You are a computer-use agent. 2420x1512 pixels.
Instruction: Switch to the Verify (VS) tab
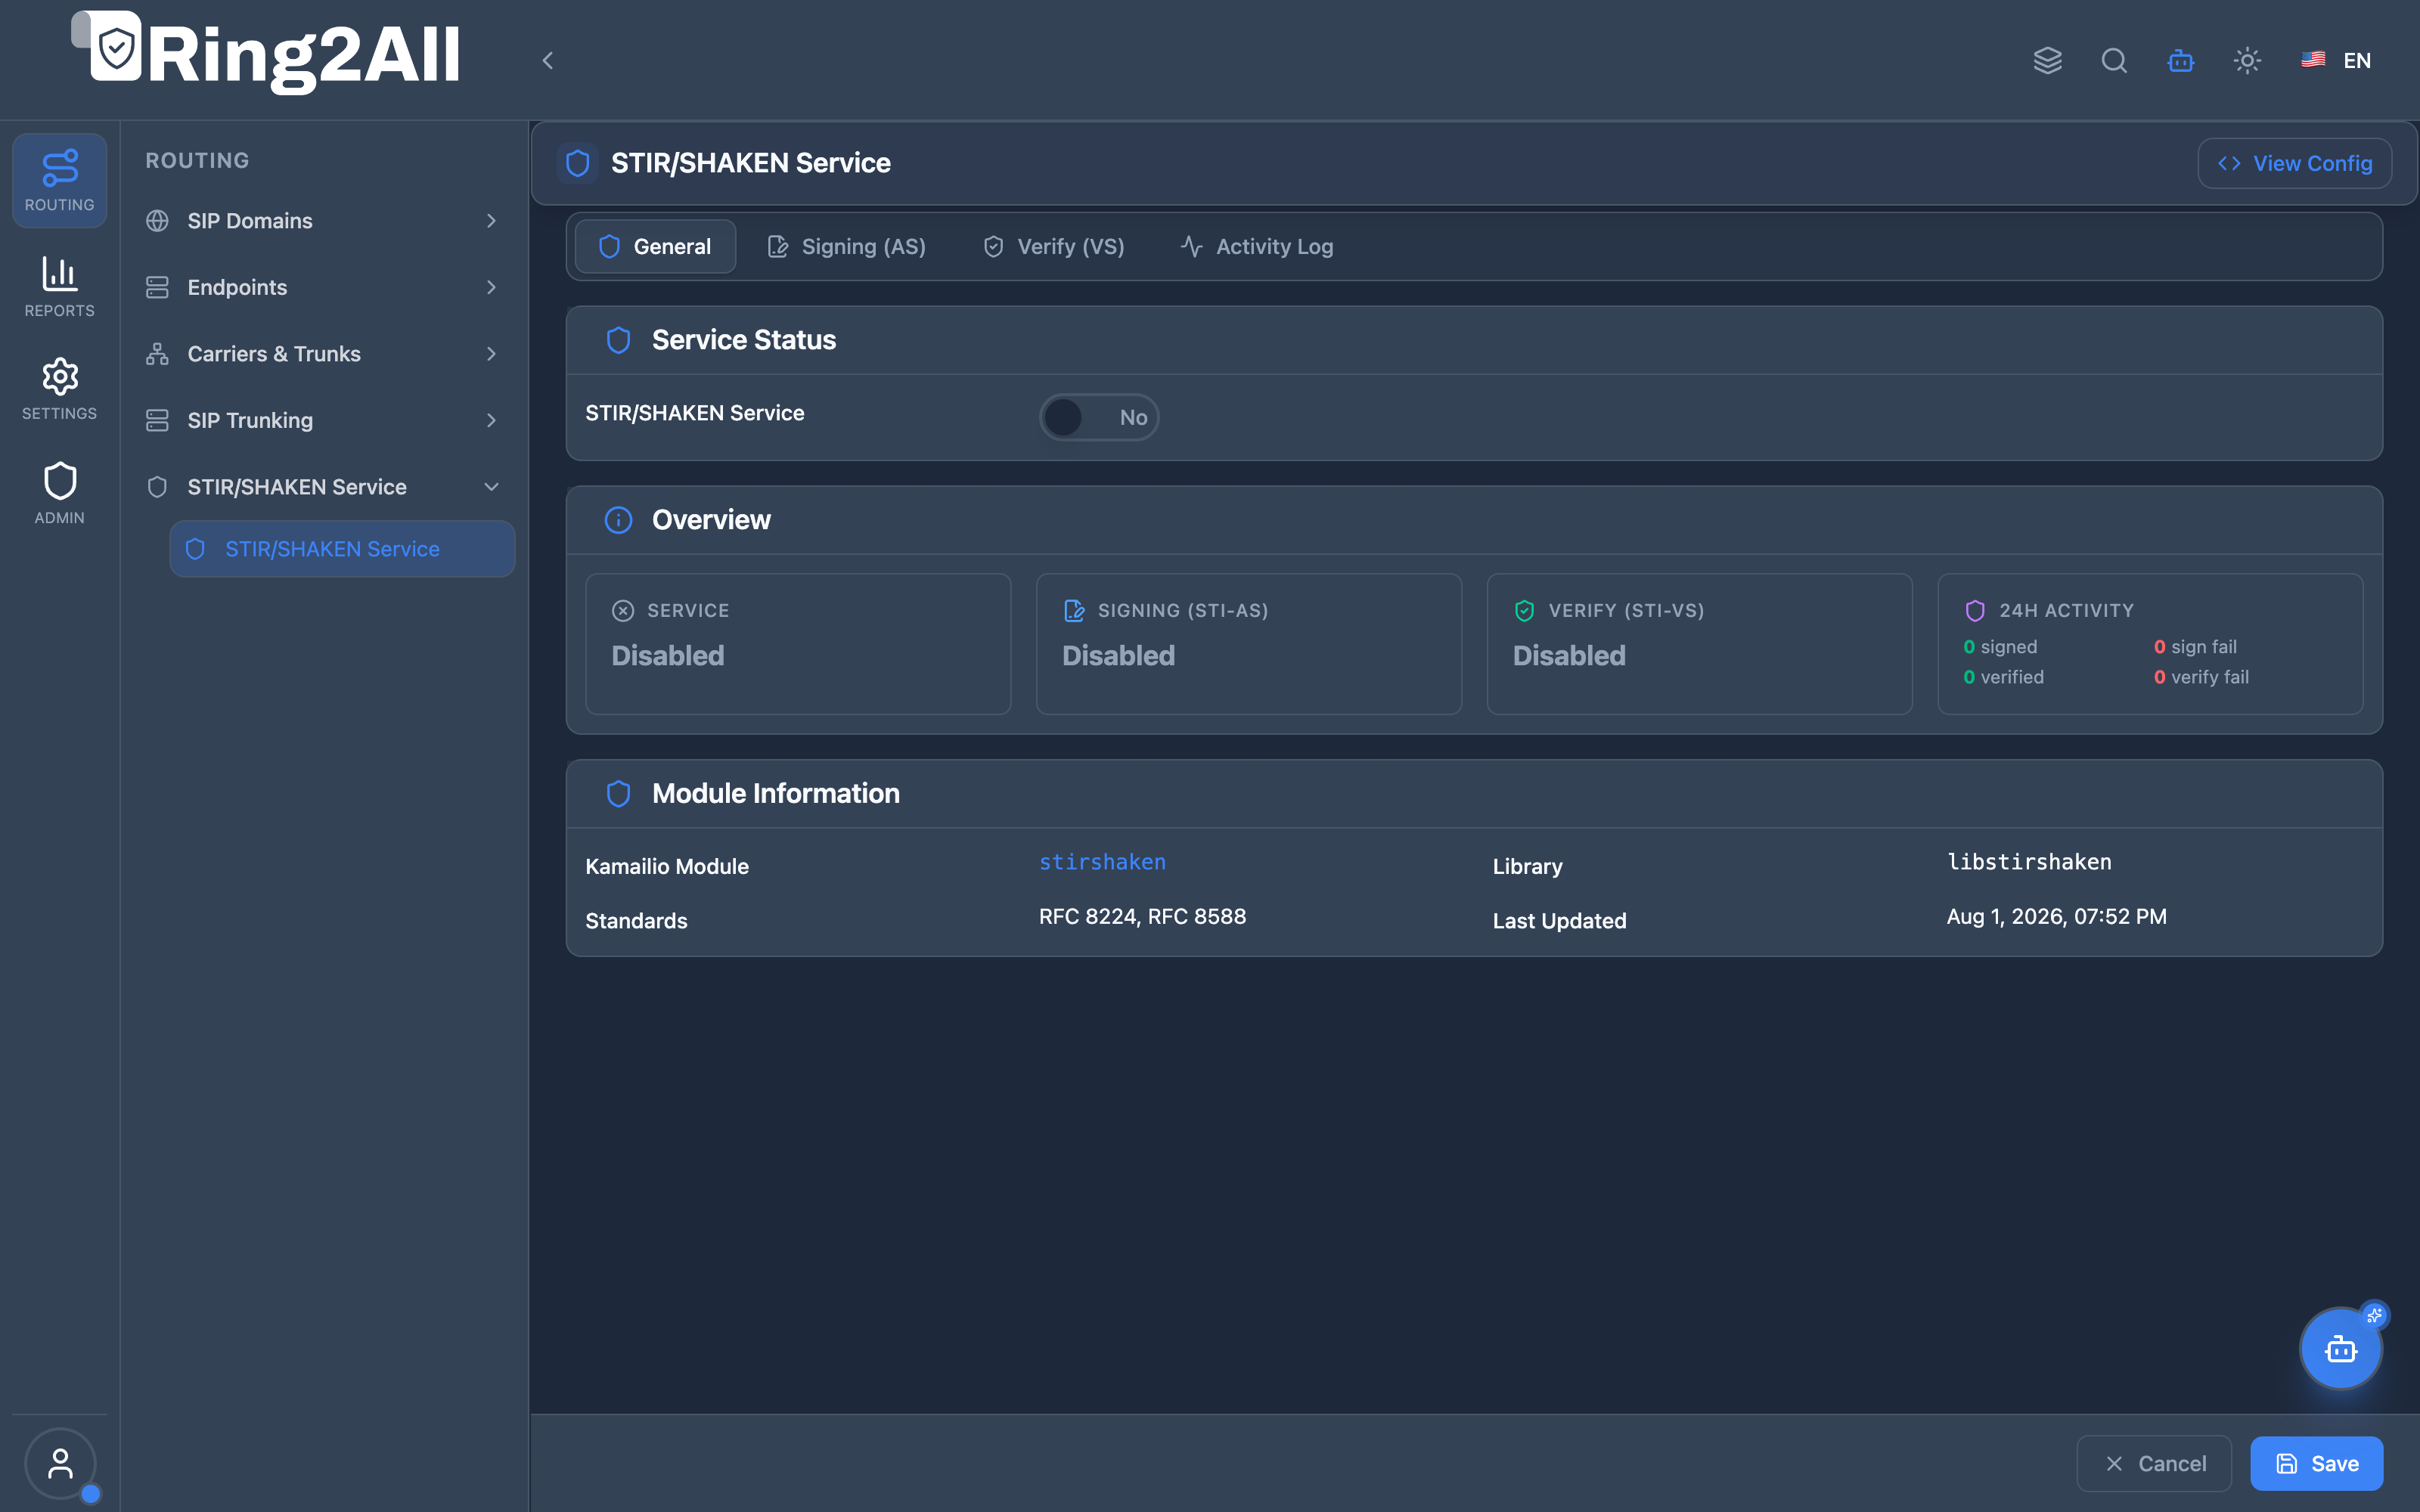pos(1054,246)
